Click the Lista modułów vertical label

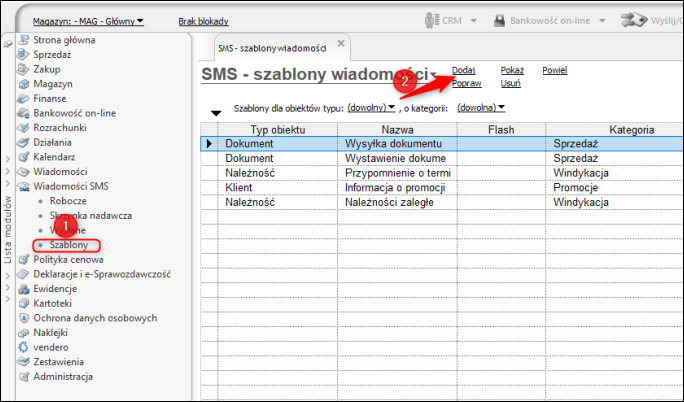(7, 229)
